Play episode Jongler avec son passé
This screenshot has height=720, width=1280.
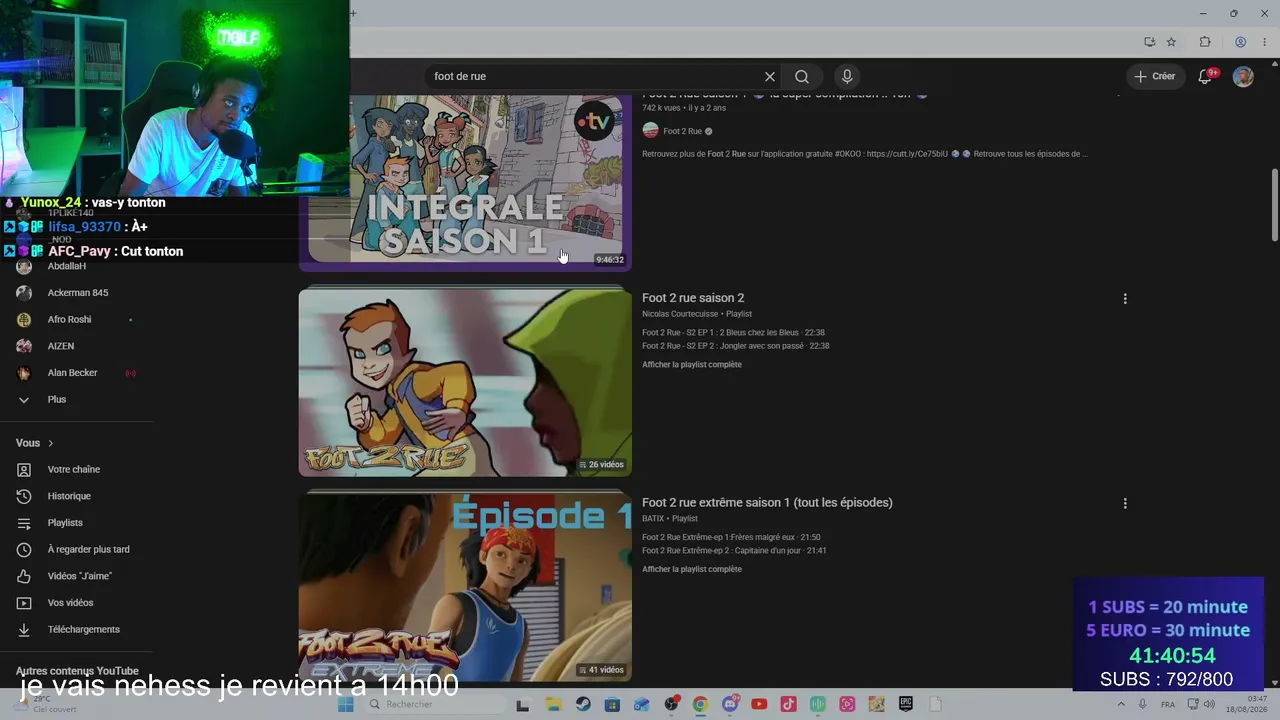(736, 346)
